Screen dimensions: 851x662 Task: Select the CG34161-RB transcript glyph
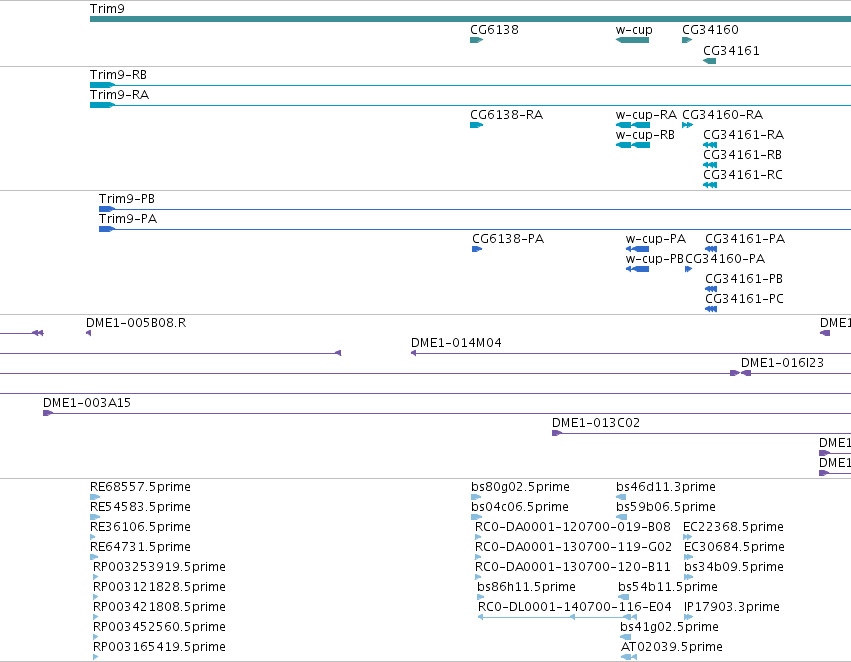pyautogui.click(x=710, y=166)
